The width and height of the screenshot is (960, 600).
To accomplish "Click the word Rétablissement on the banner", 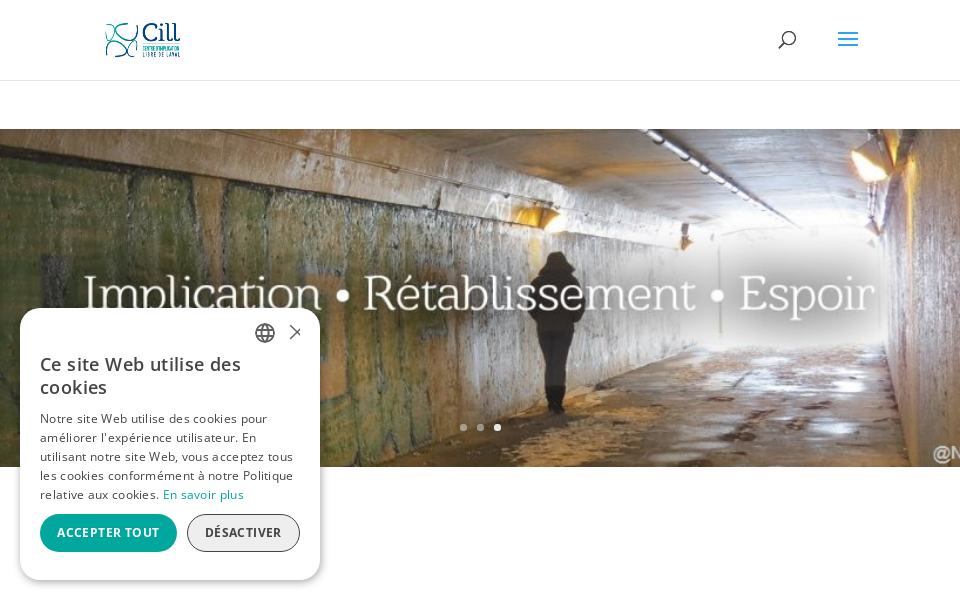I will [529, 293].
